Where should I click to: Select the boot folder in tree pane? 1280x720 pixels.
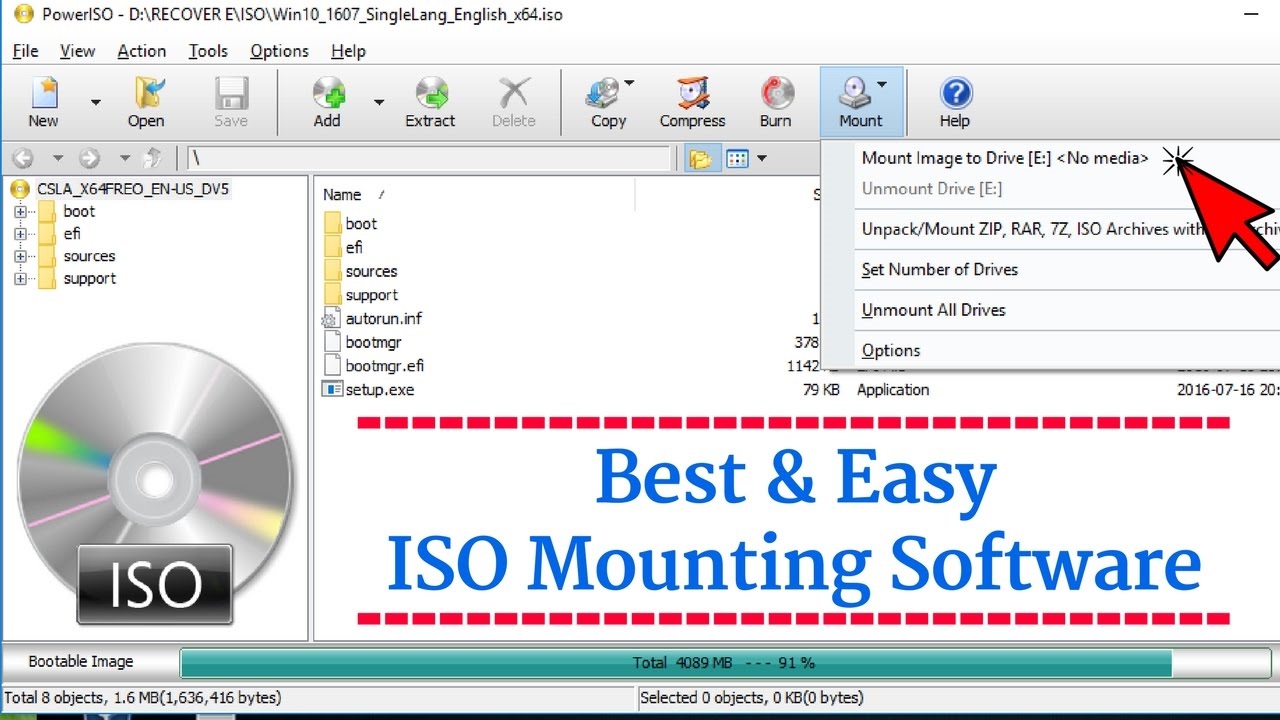(x=79, y=211)
